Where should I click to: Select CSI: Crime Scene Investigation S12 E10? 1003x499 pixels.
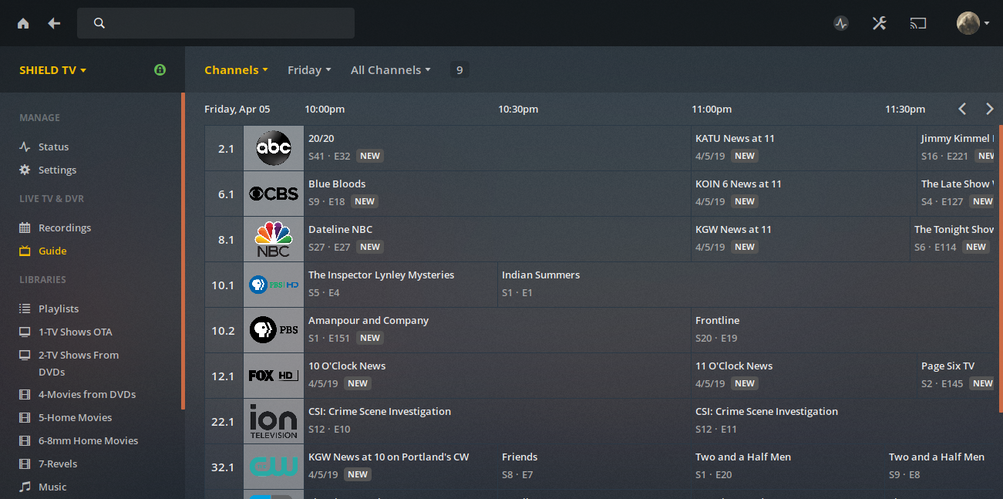click(497, 422)
